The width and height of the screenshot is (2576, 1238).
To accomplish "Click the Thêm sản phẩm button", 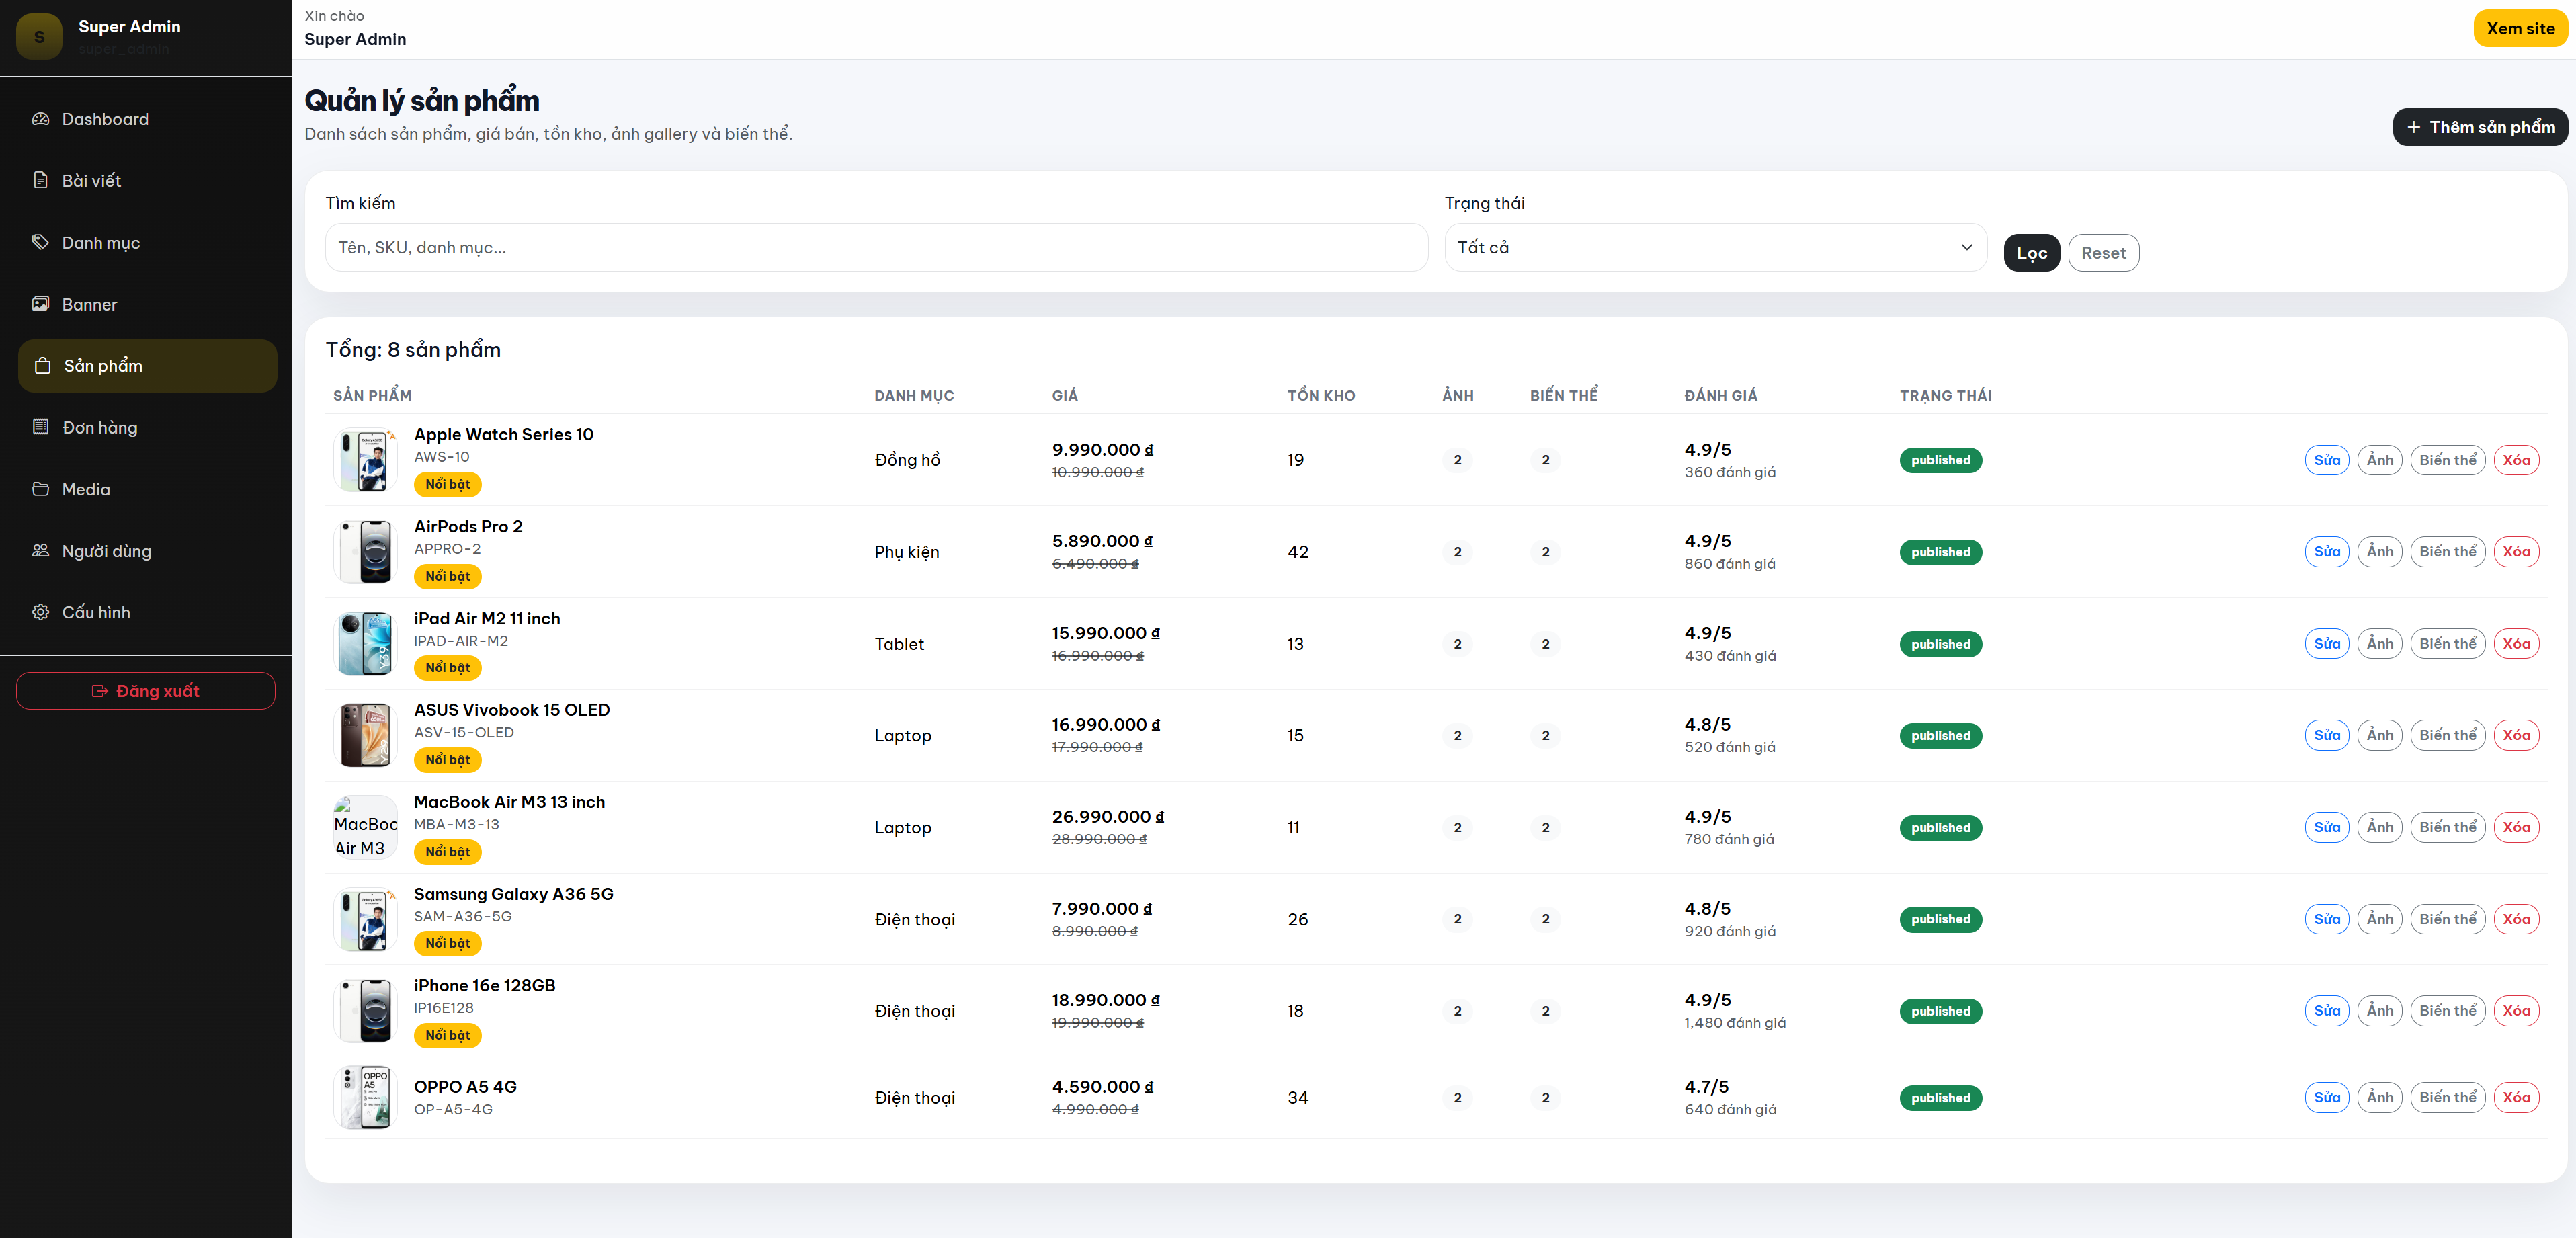I will (2479, 127).
